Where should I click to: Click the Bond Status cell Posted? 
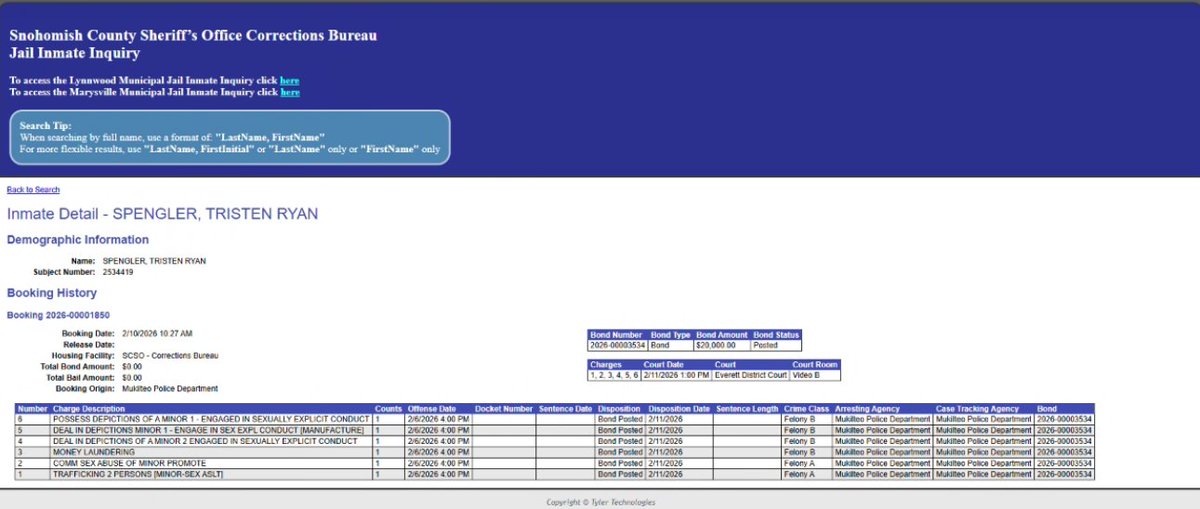(776, 345)
